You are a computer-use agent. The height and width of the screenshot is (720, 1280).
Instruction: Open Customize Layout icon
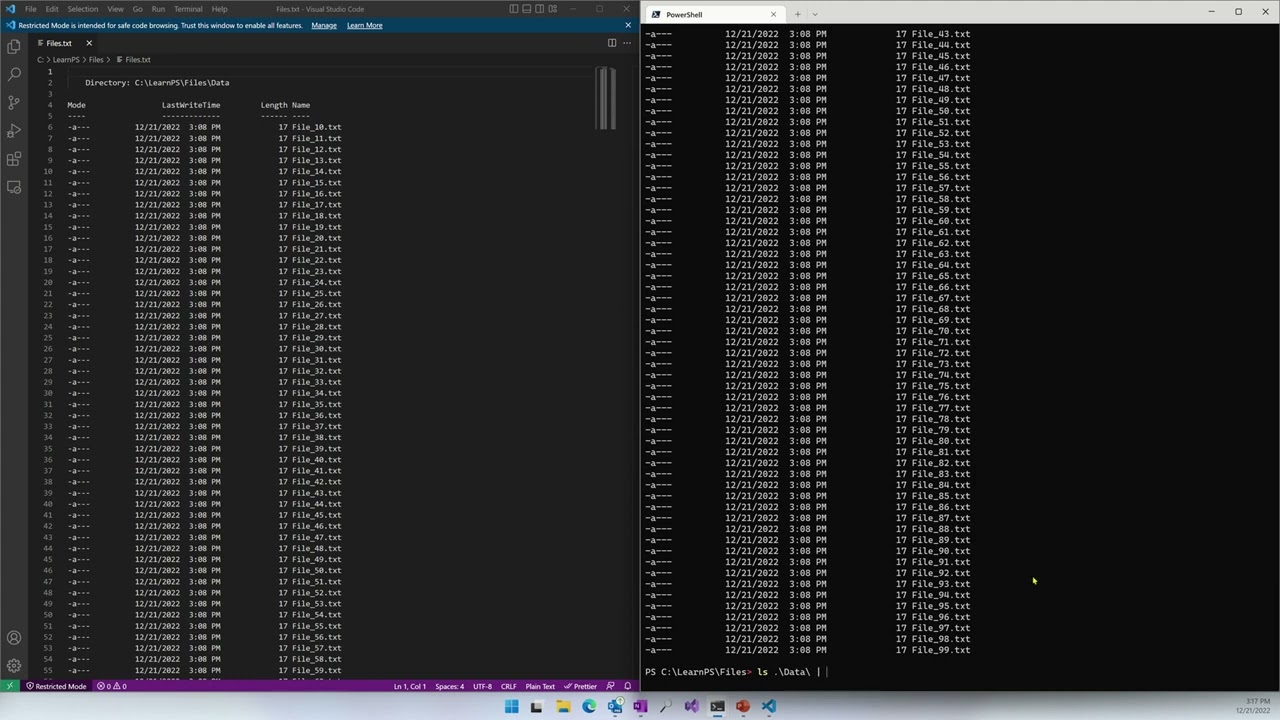(553, 9)
